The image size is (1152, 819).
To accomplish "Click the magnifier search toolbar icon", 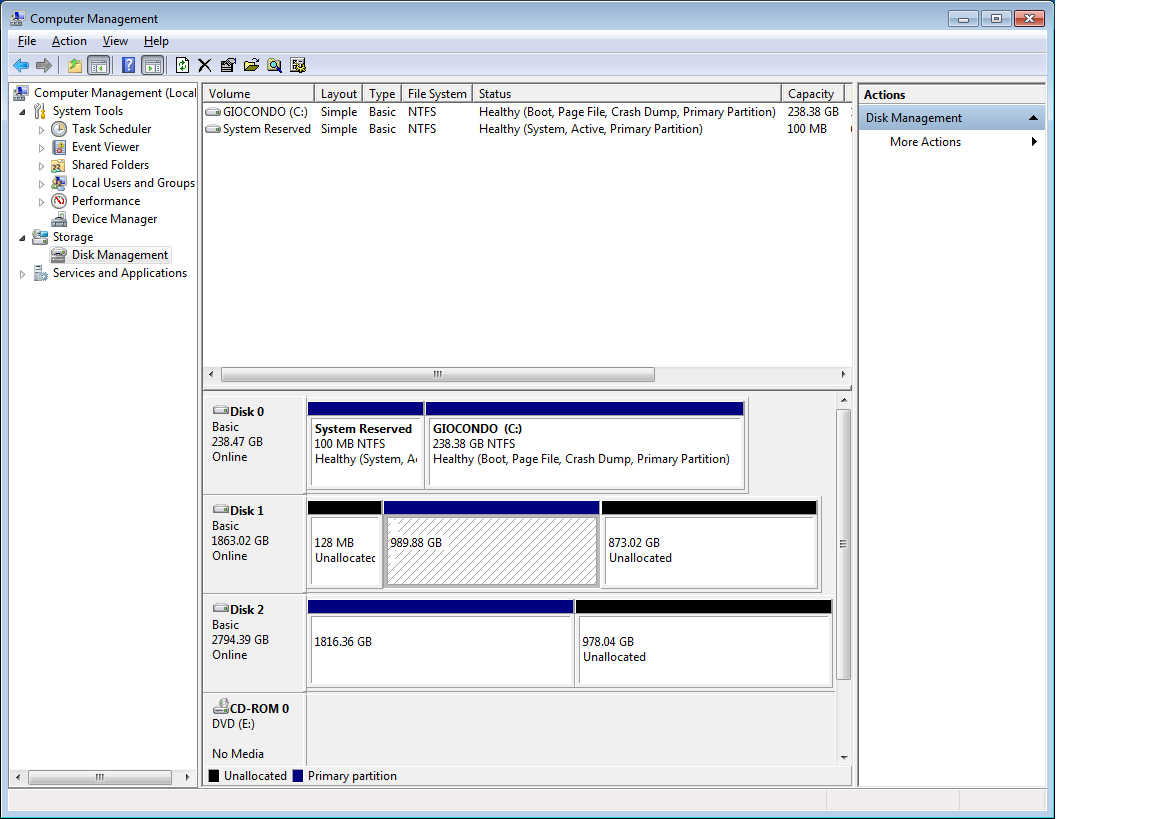I will click(274, 65).
